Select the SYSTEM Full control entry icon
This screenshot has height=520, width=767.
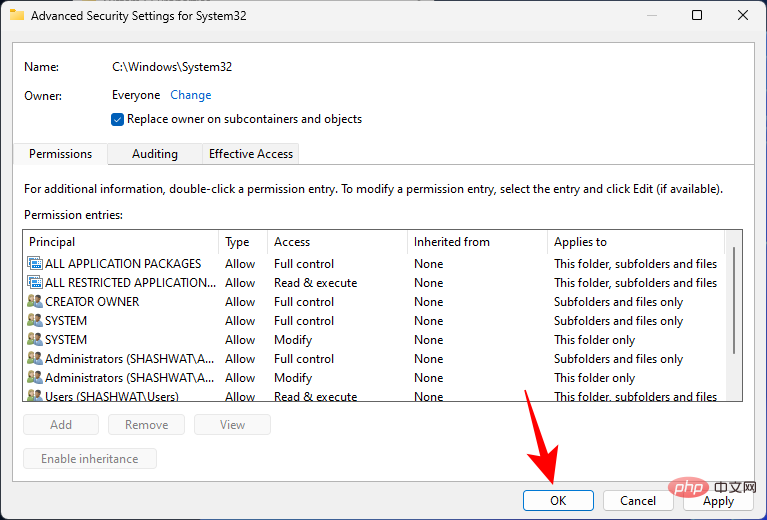[35, 321]
